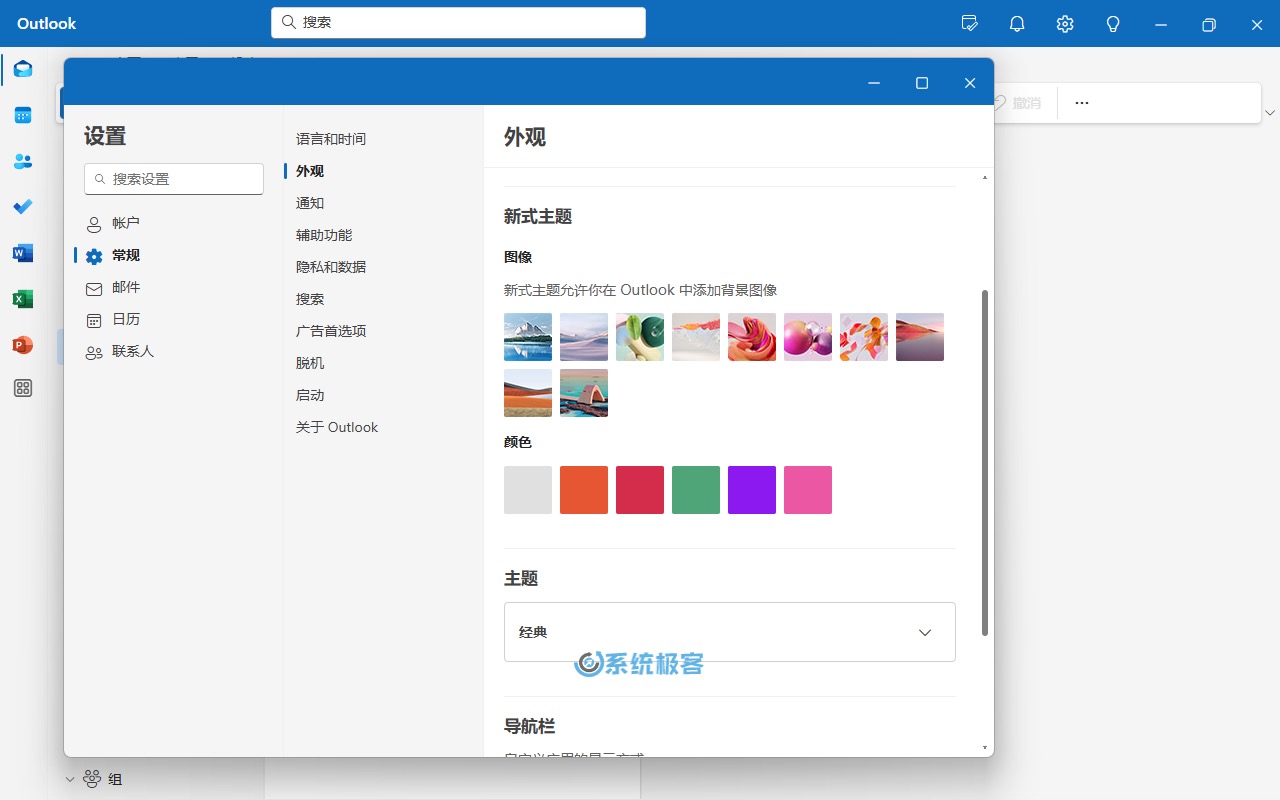Click the scroll-up arrow of settings panel
The height and width of the screenshot is (800, 1280).
[985, 177]
